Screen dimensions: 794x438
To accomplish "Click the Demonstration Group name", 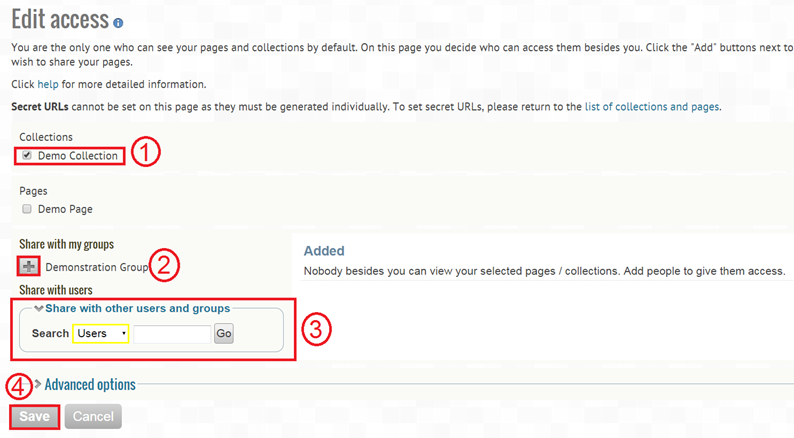I will tap(97, 267).
